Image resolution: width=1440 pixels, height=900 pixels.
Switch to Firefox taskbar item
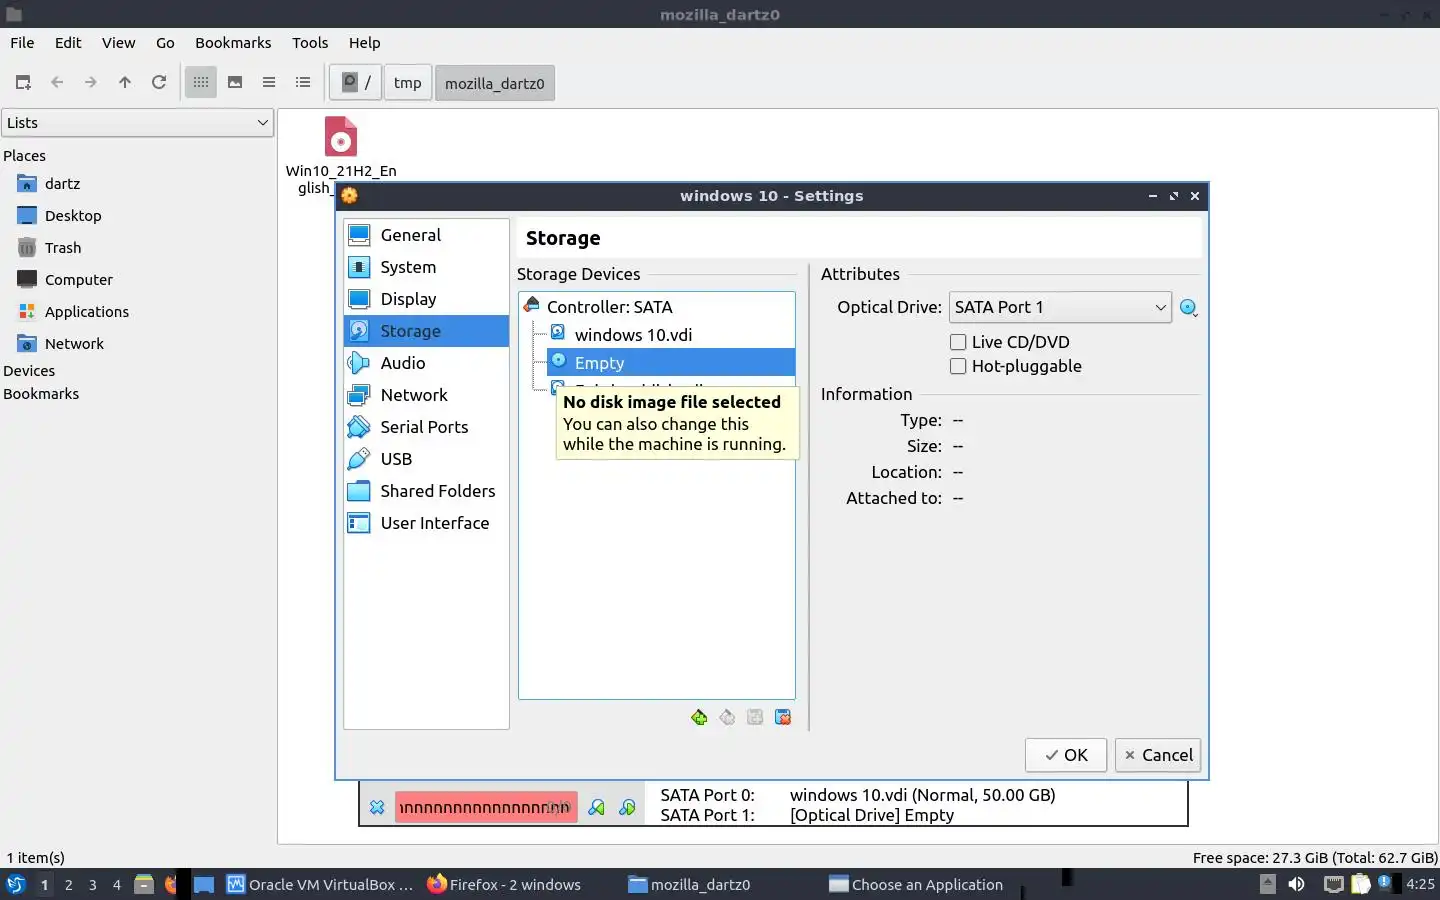pyautogui.click(x=504, y=884)
